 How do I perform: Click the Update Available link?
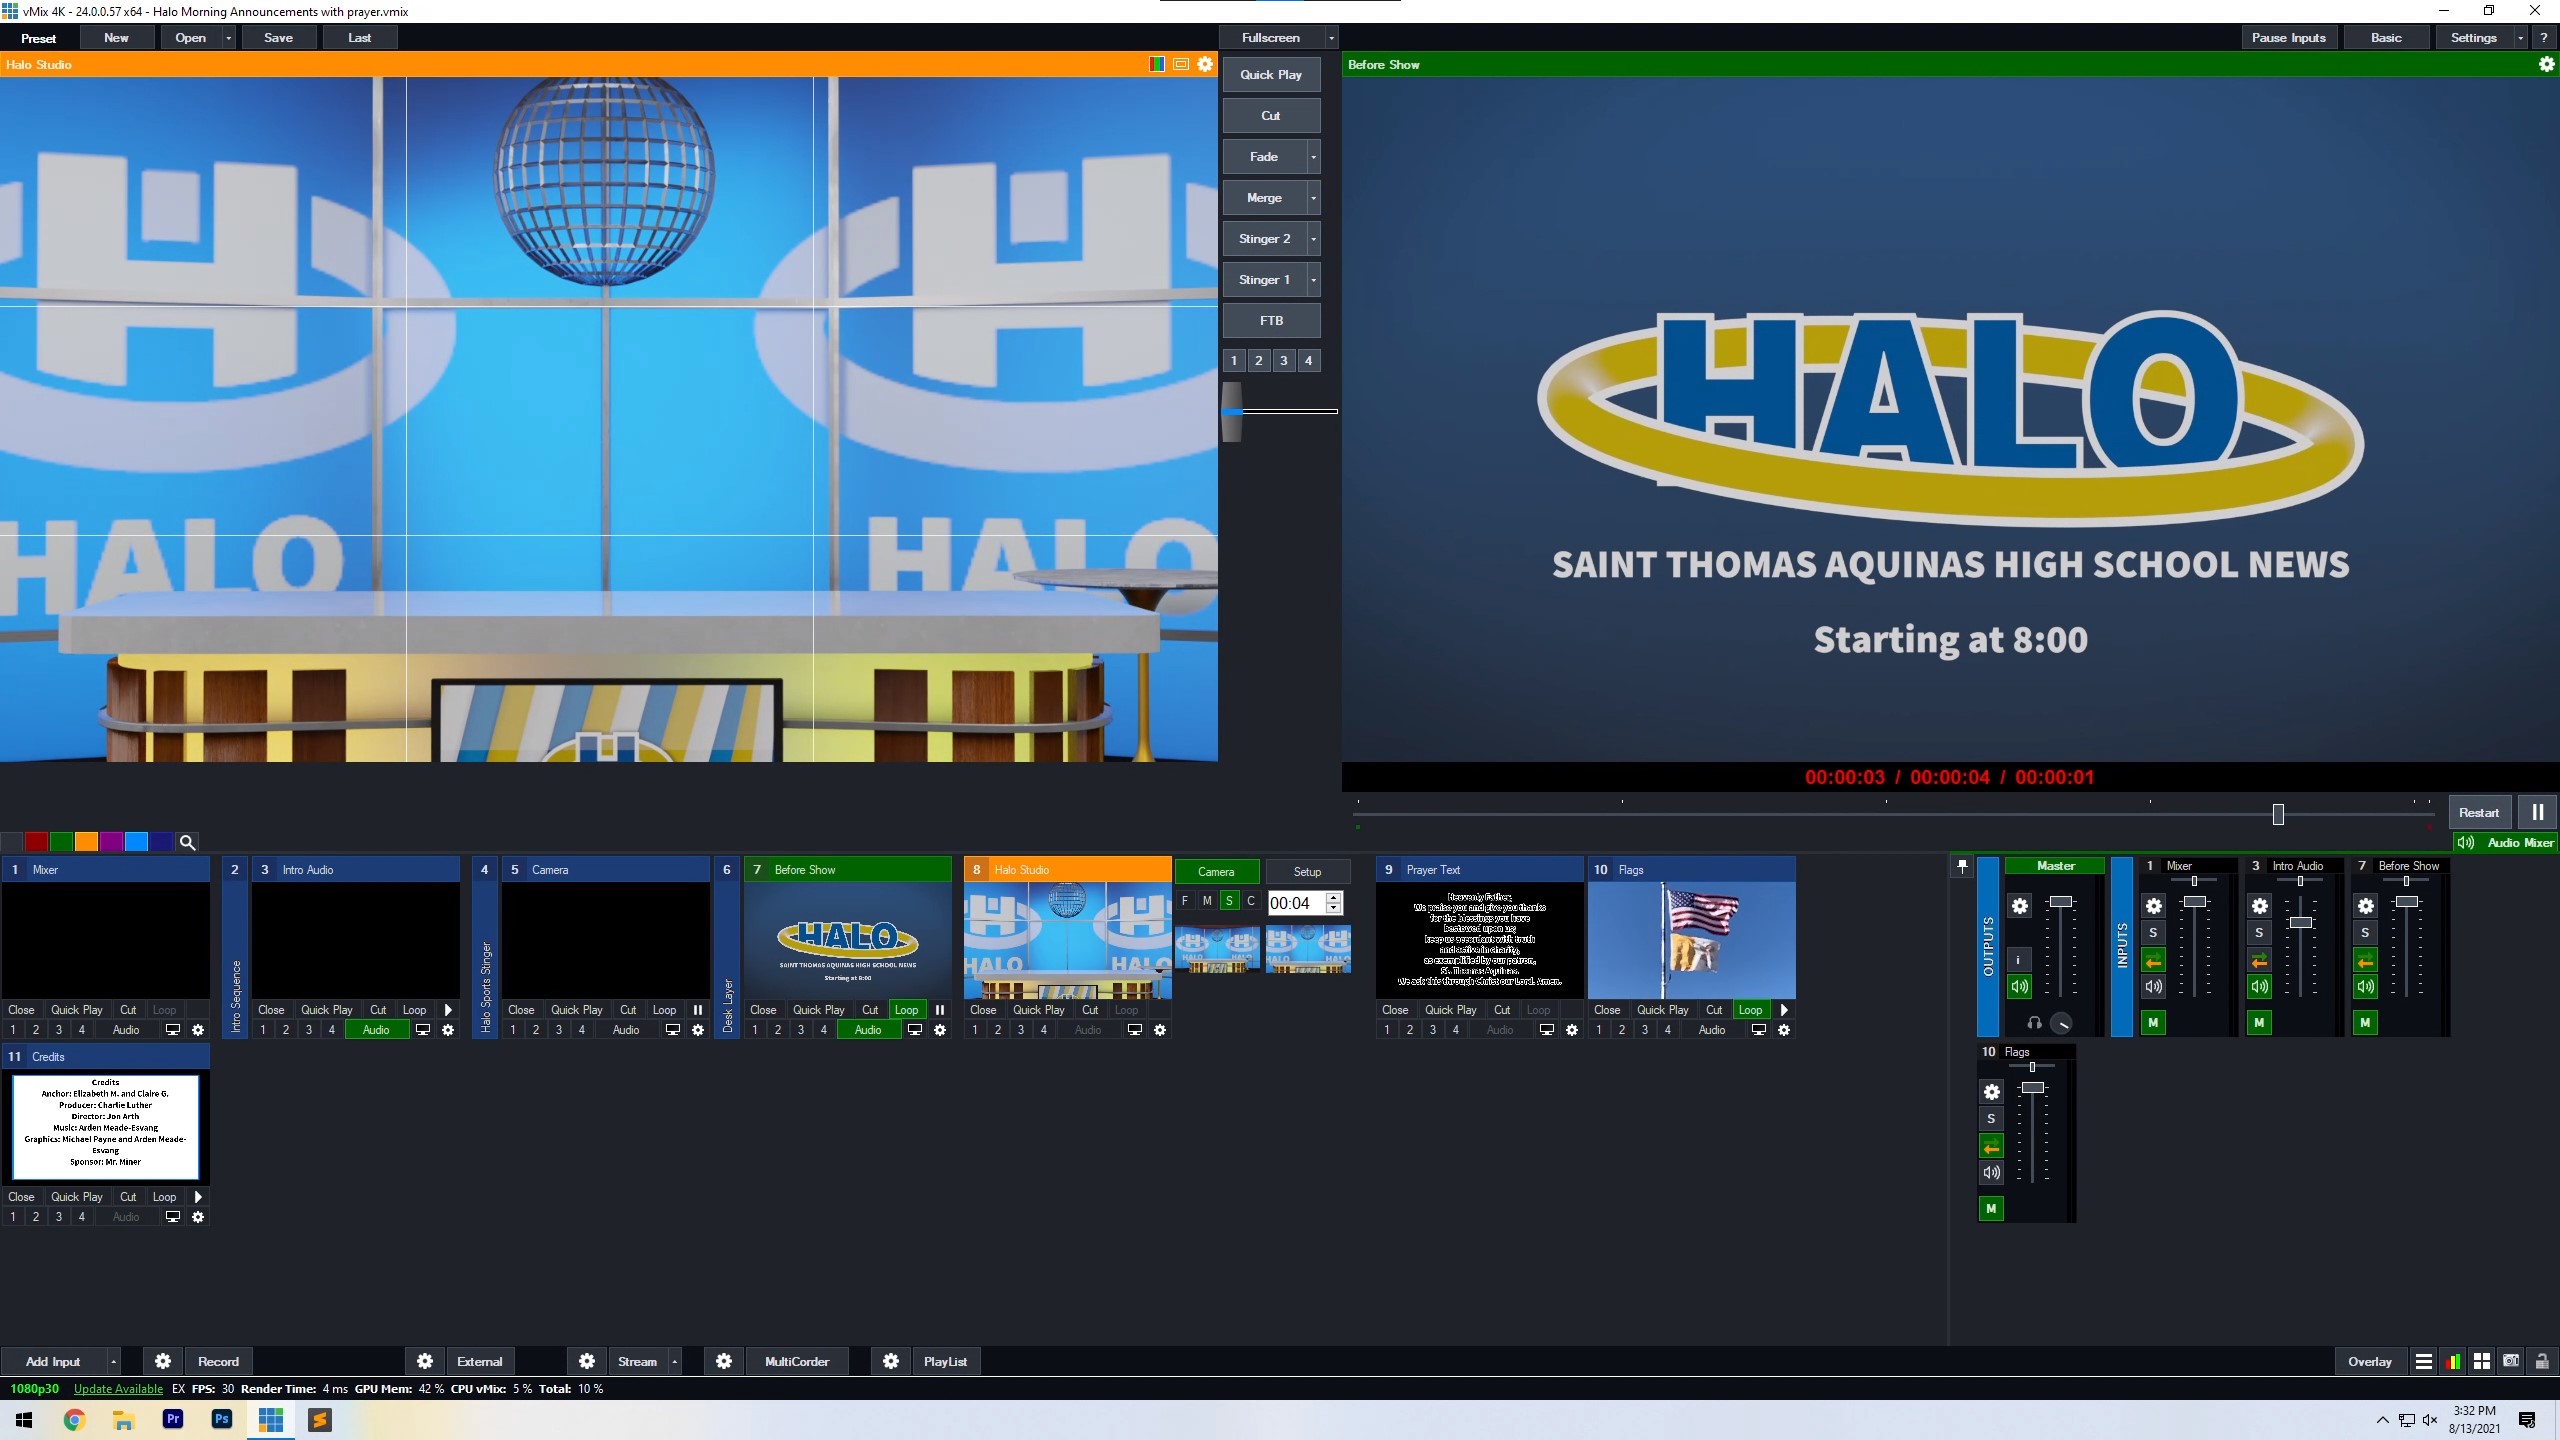coord(118,1388)
